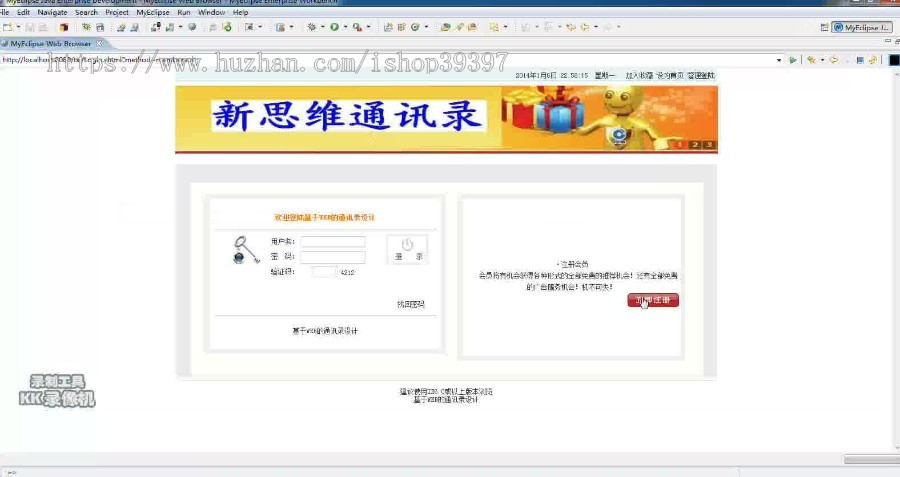The height and width of the screenshot is (477, 900).
Task: Click the verification code text 4212
Action: [x=347, y=273]
